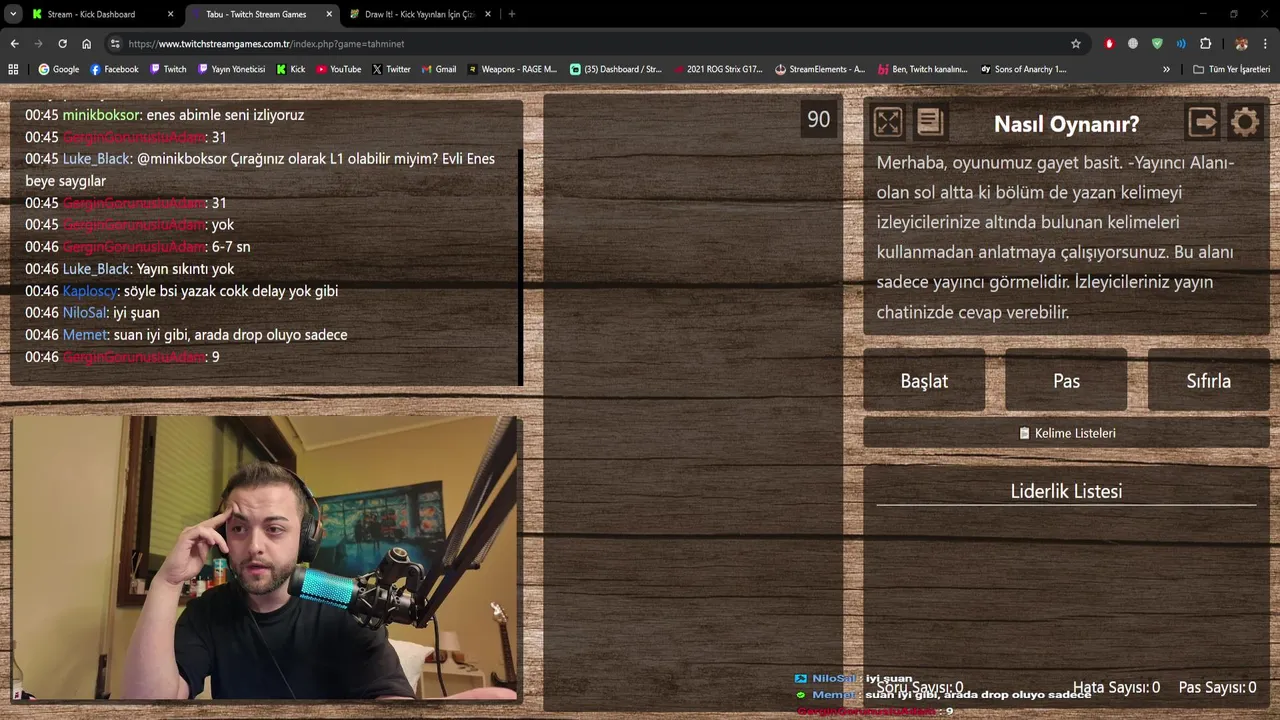The width and height of the screenshot is (1280, 720).
Task: Open the Facebook bookmark
Action: (114, 69)
